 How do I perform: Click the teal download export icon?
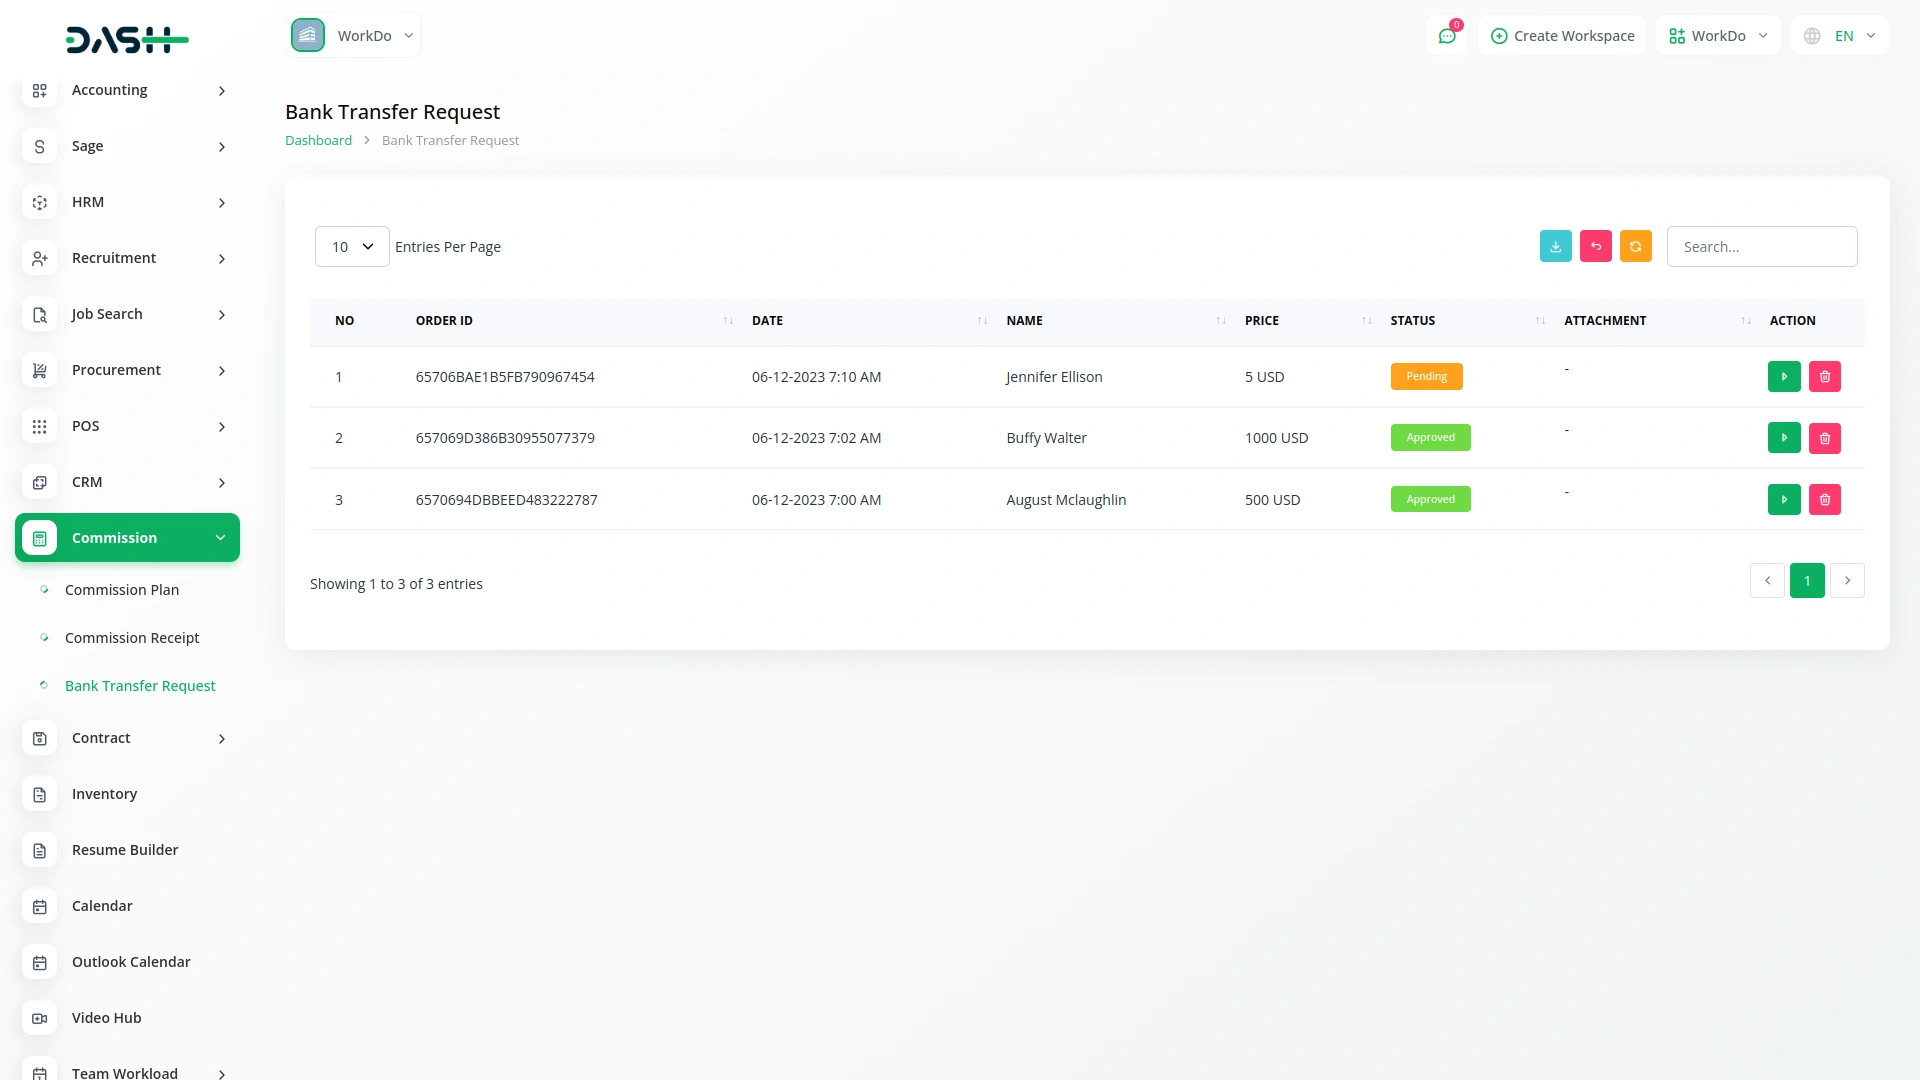tap(1555, 246)
